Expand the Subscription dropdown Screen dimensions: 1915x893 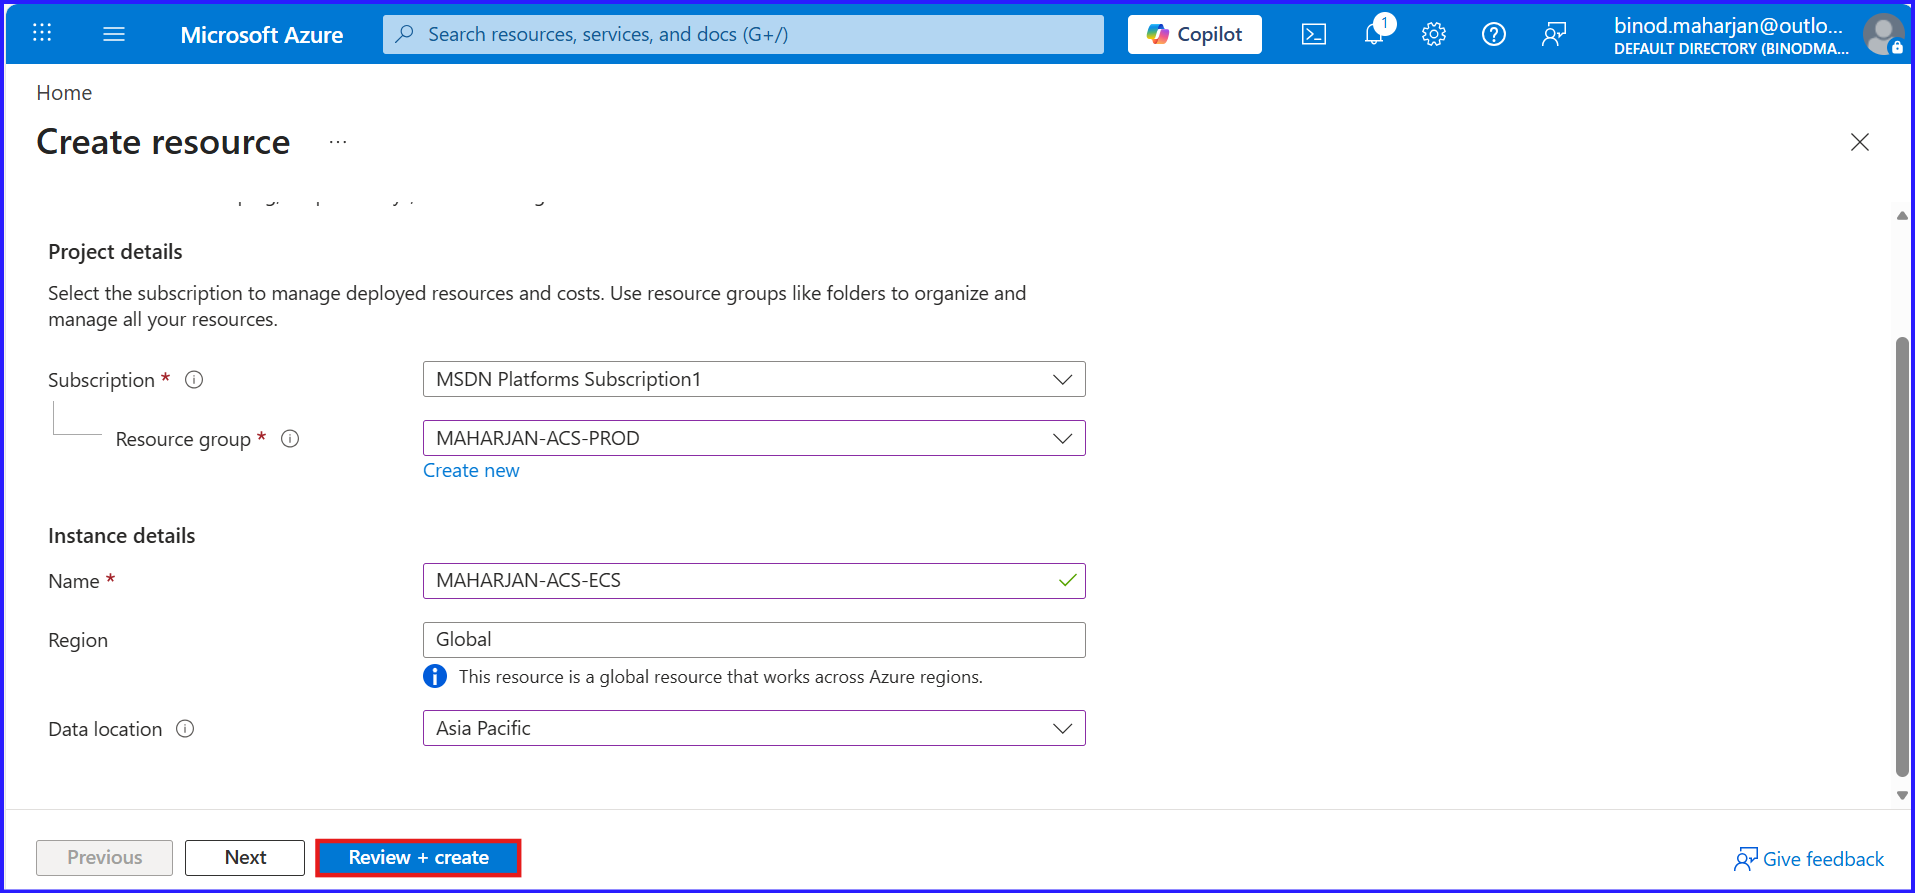754,379
